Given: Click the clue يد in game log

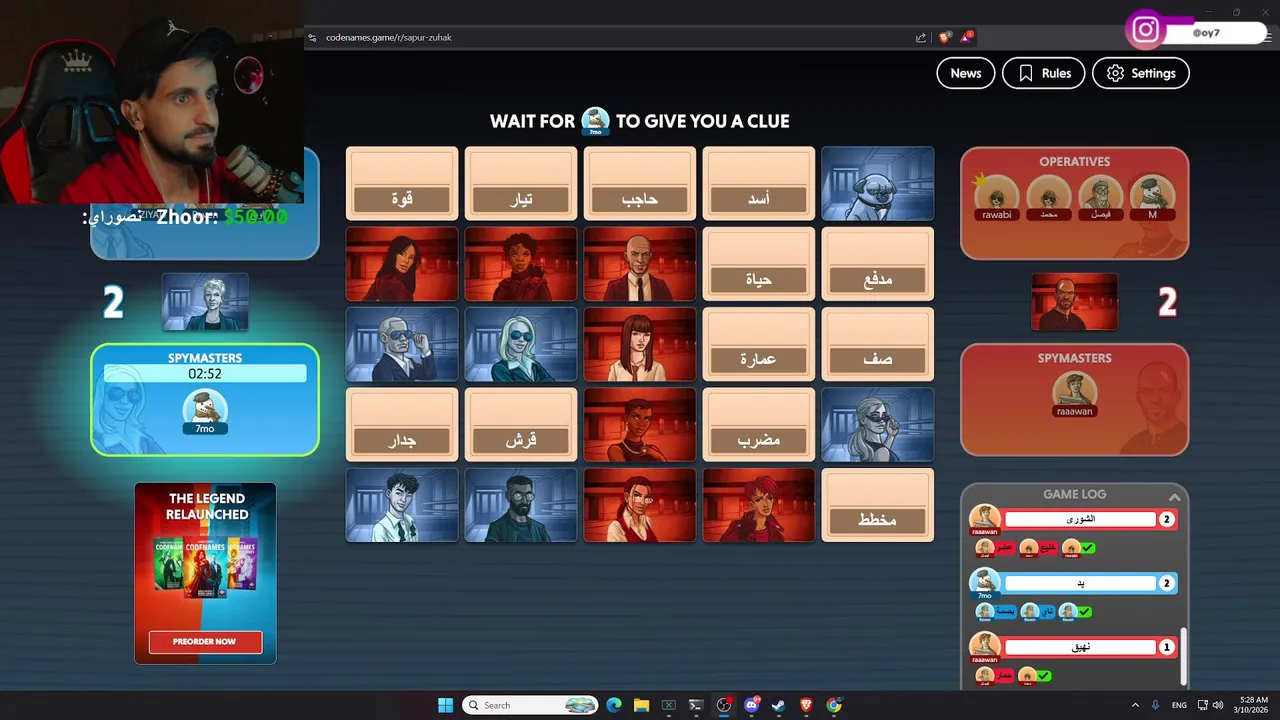Looking at the screenshot, I should (1080, 584).
